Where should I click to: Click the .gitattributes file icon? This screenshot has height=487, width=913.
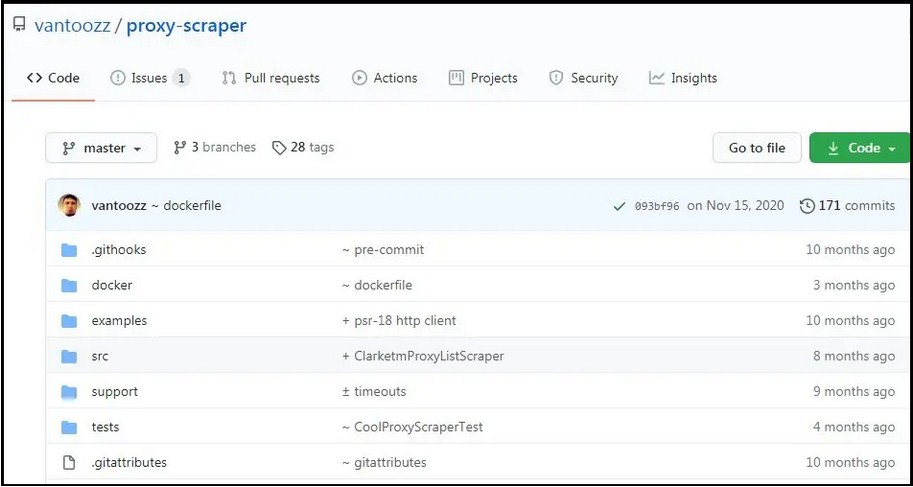[69, 463]
